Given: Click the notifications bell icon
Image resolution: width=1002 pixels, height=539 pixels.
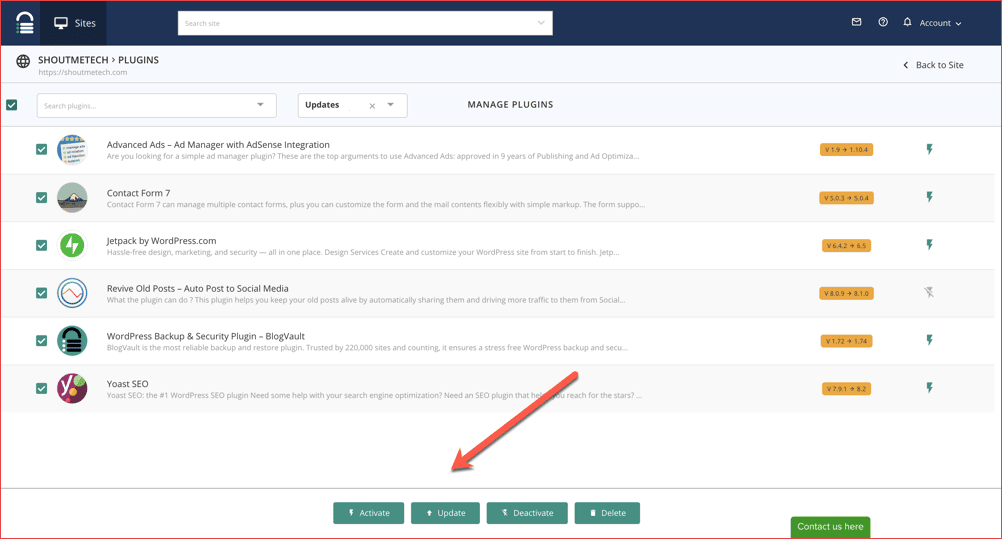Looking at the screenshot, I should (x=907, y=22).
